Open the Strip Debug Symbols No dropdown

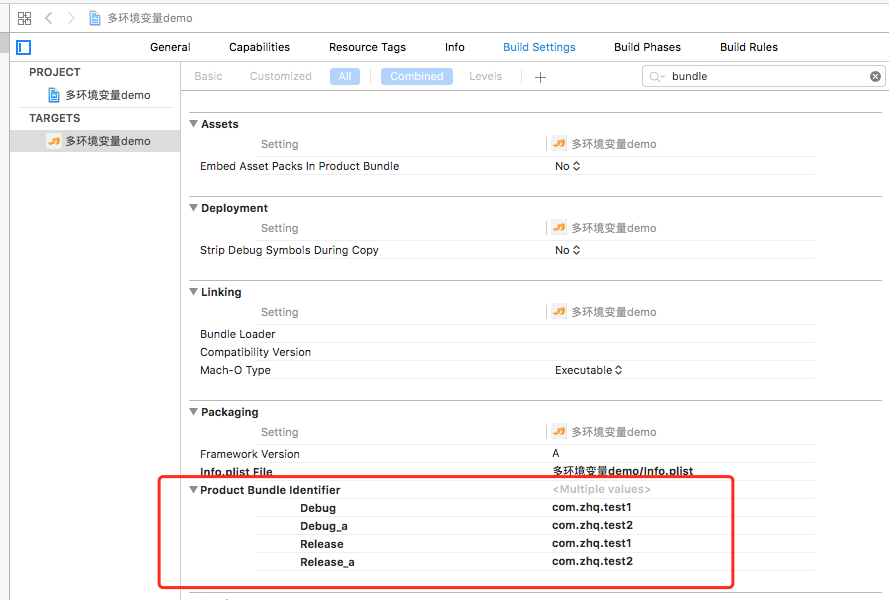[568, 250]
